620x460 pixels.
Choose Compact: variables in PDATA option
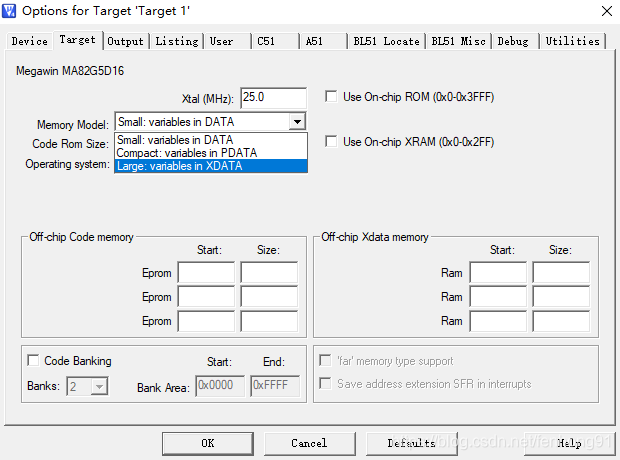click(x=211, y=153)
